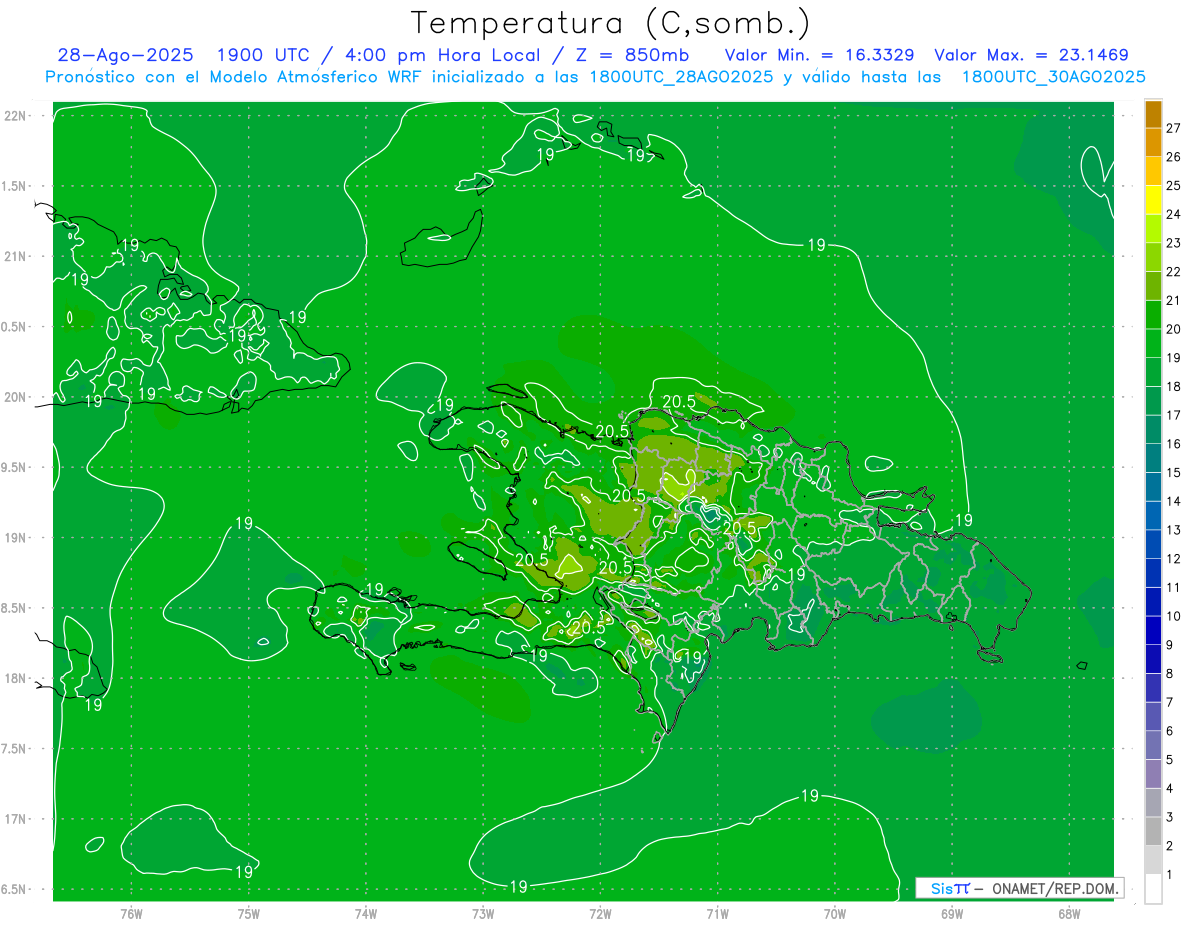The image size is (1200, 927).
Task: Click the "69W" longitude axis label
Action: point(952,913)
